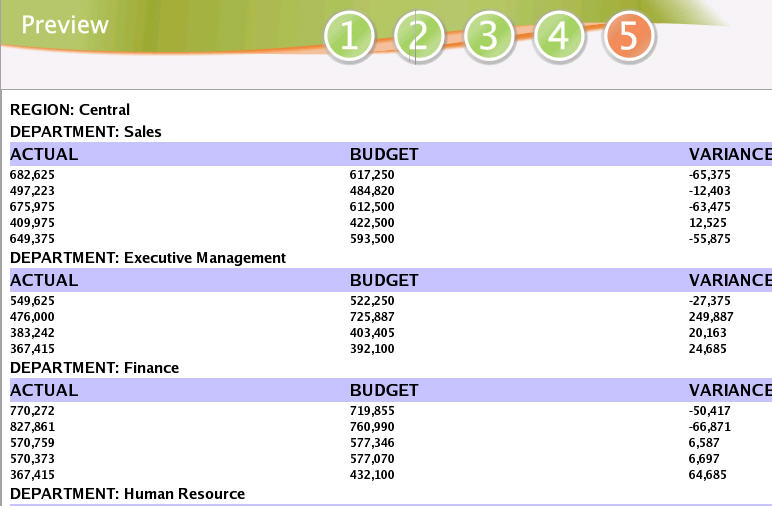This screenshot has width=772, height=506.
Task: Go to wizard step 3 circle
Action: pyautogui.click(x=489, y=36)
